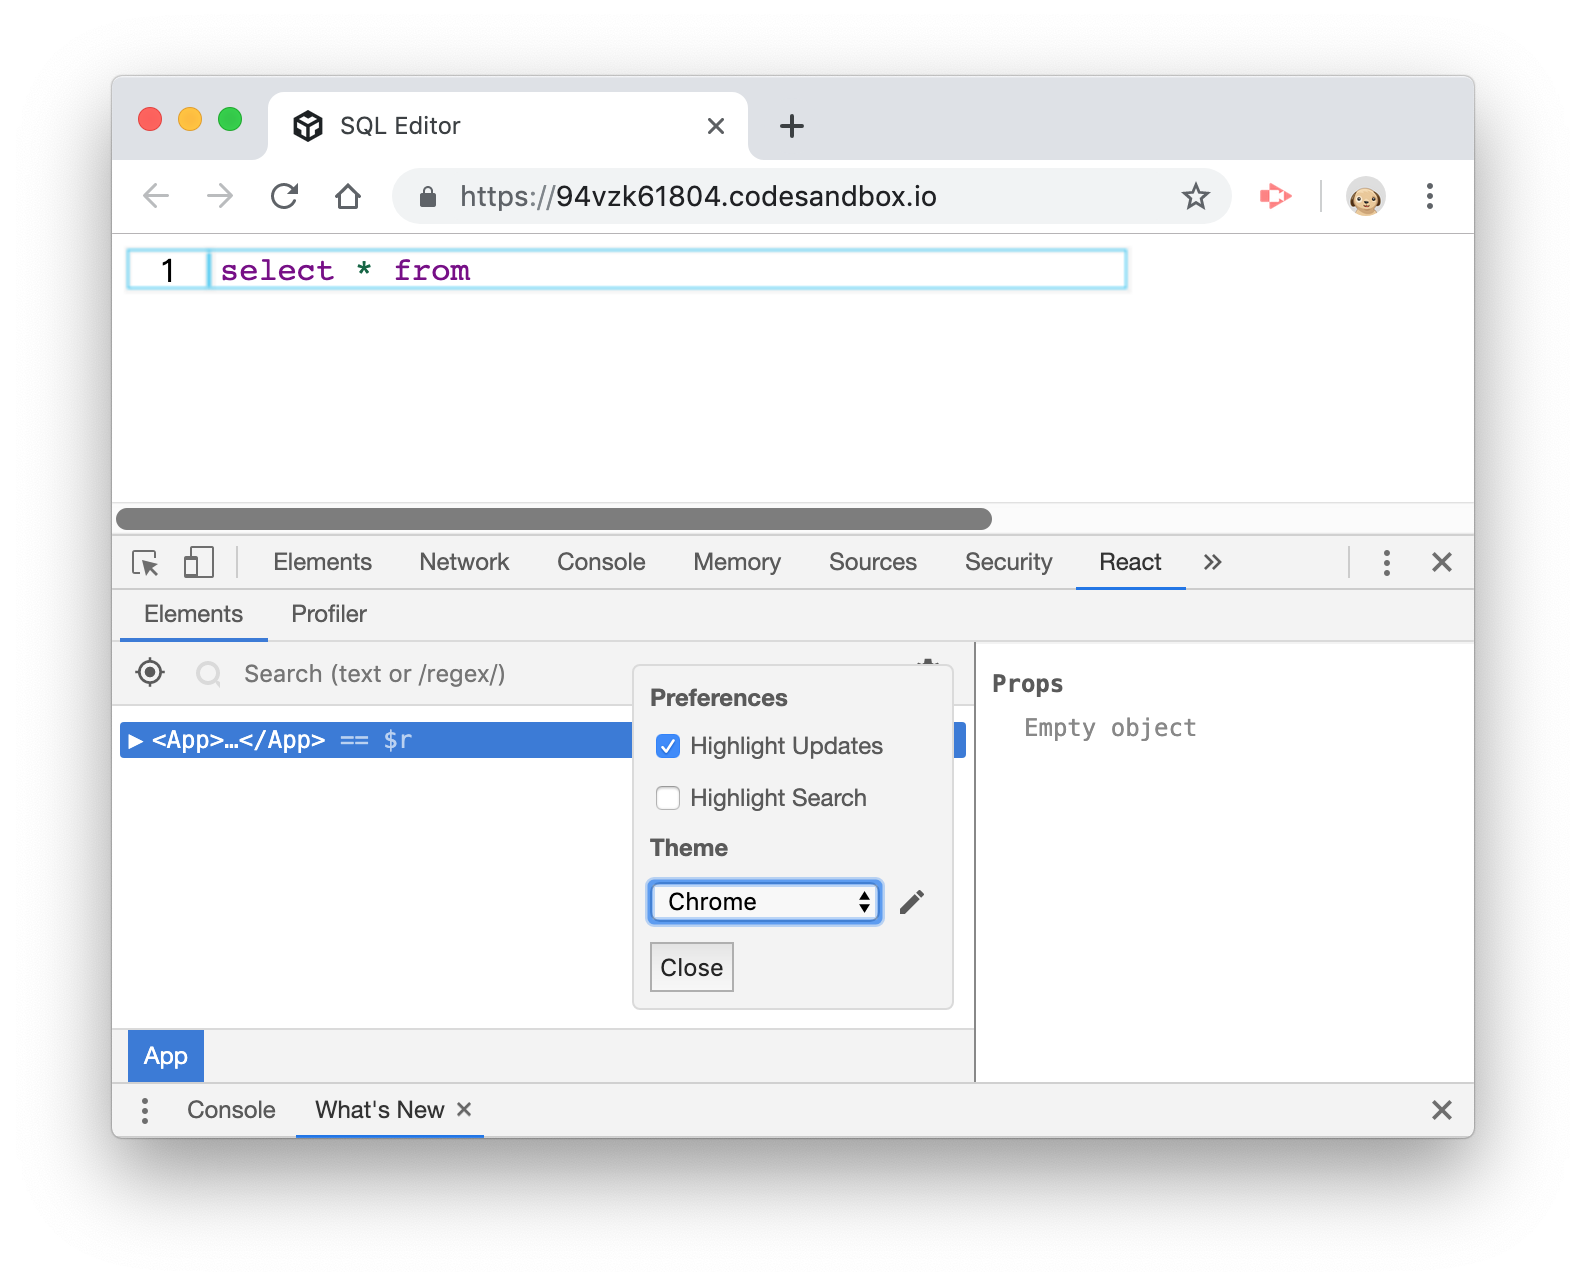Open DevTools three-dot customize menu
This screenshot has height=1286, width=1586.
coord(1386,563)
